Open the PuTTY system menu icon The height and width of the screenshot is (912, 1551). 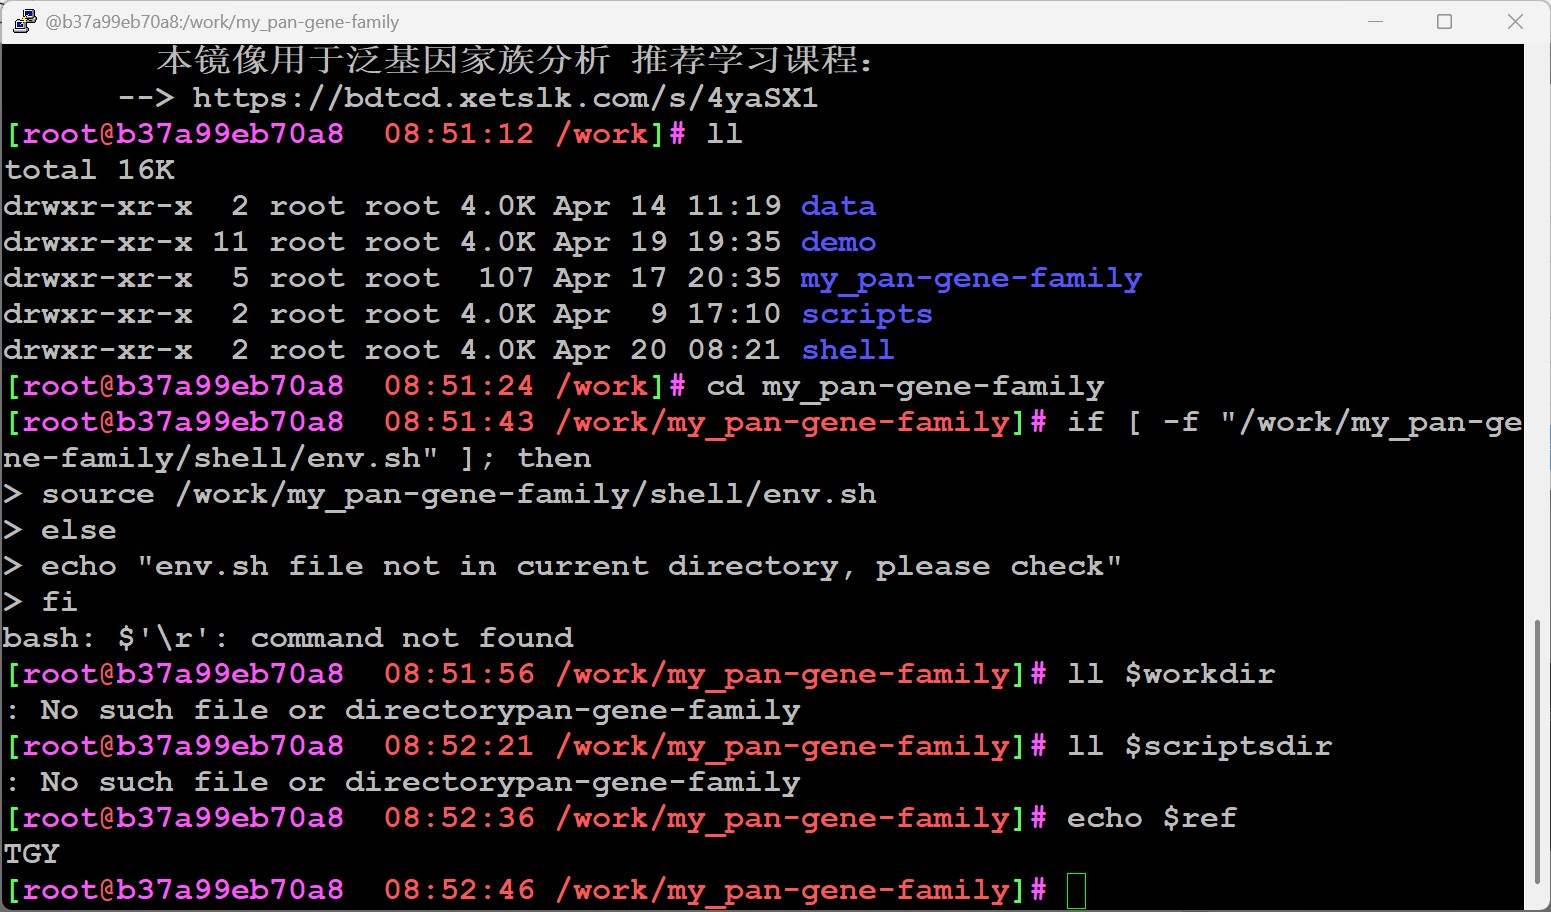pos(24,21)
